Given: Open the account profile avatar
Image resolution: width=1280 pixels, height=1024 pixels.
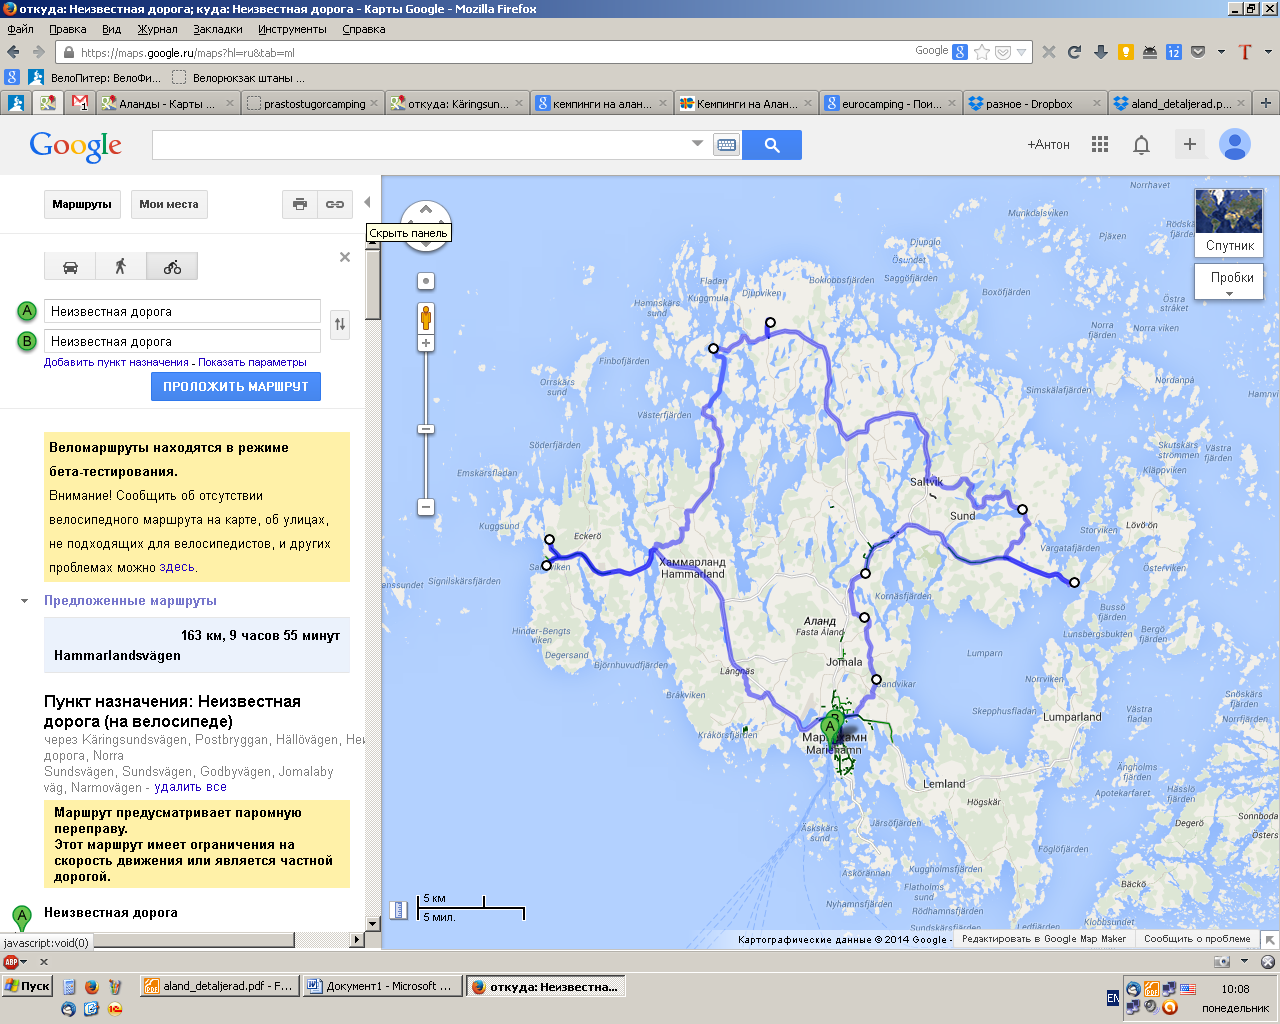Looking at the screenshot, I should [1235, 145].
